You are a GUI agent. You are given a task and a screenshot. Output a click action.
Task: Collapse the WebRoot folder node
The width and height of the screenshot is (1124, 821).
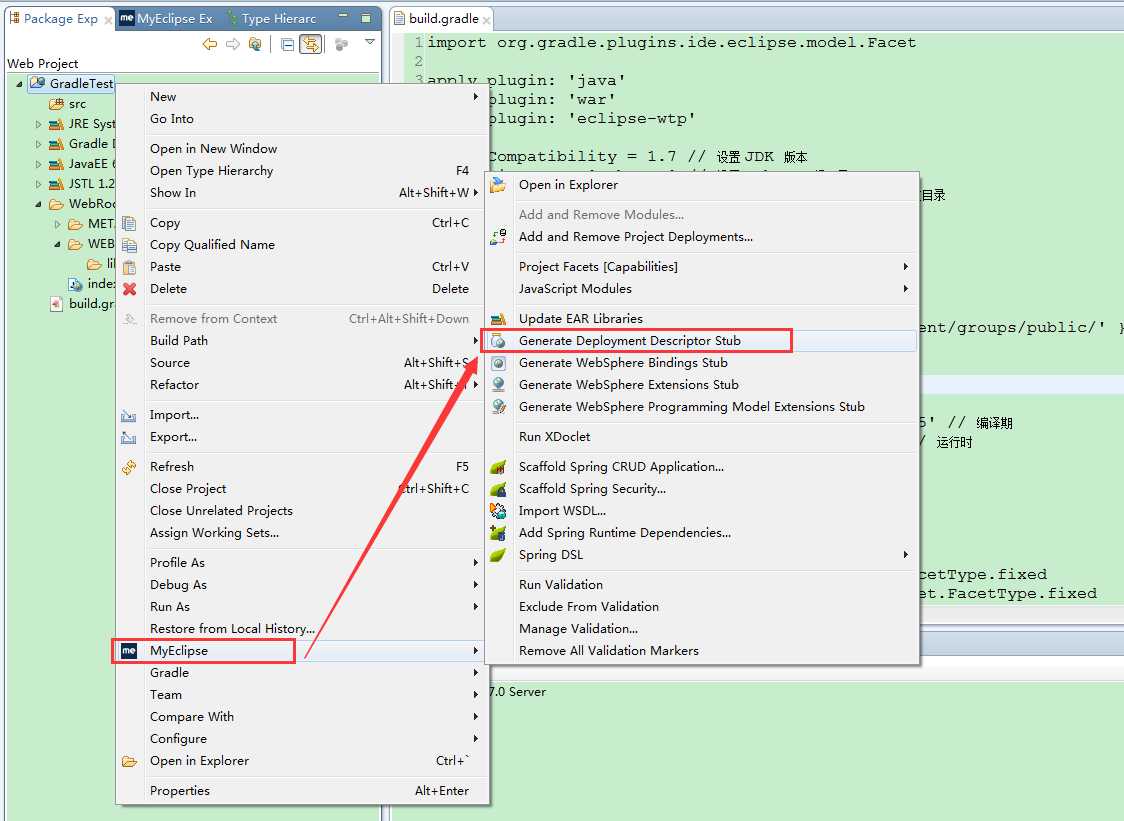pyautogui.click(x=38, y=204)
